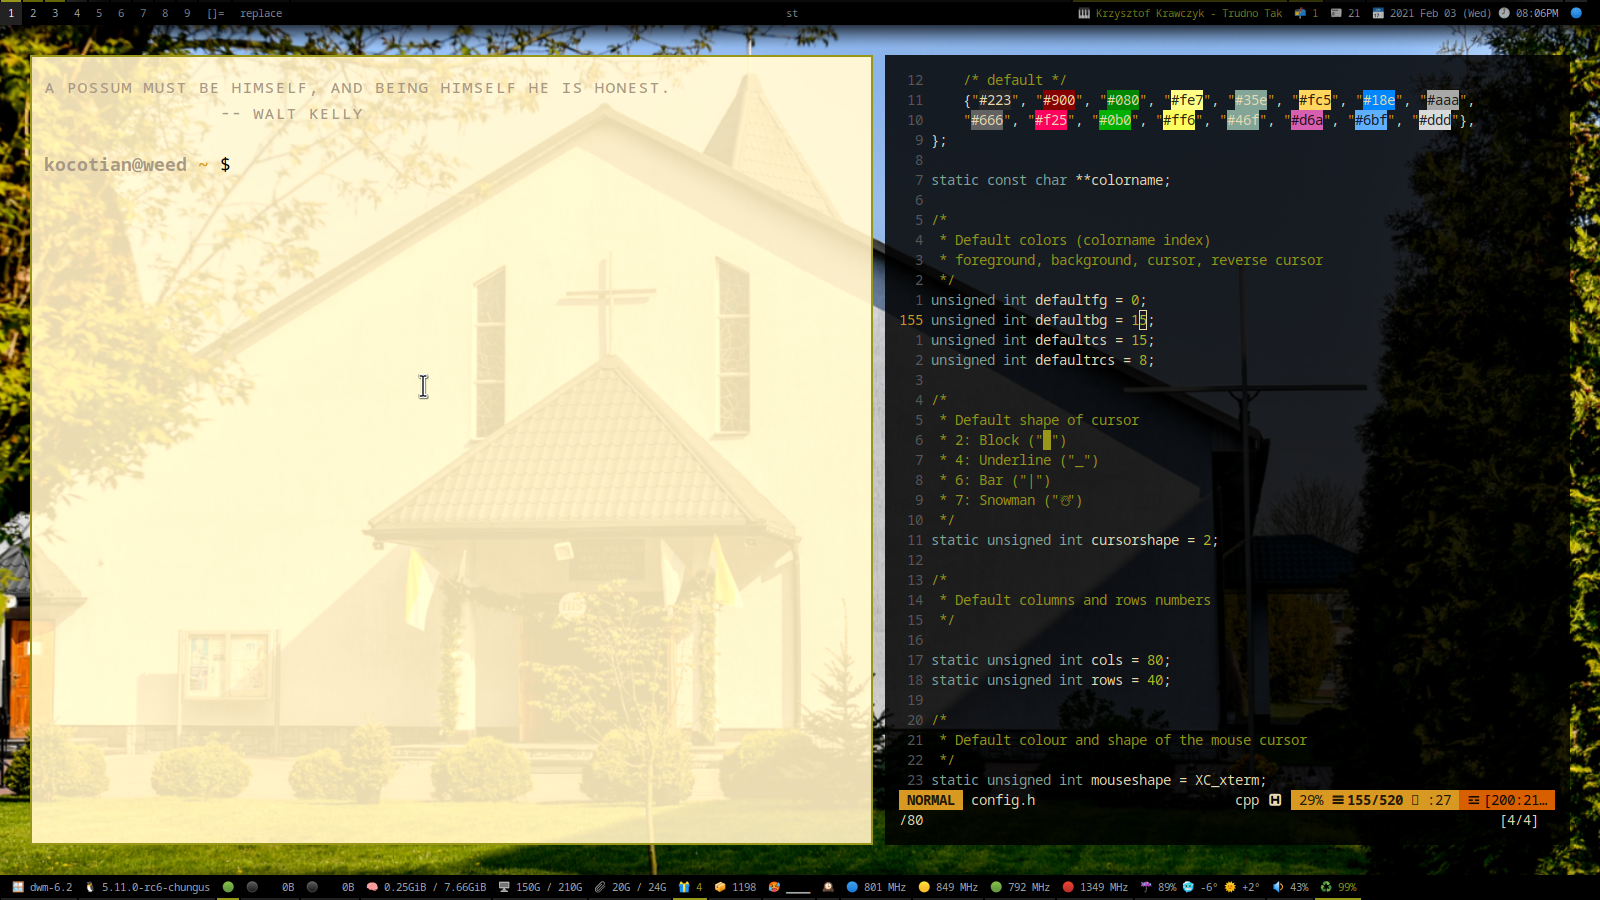Click the volume speaker icon showing 43%

pos(1278,887)
